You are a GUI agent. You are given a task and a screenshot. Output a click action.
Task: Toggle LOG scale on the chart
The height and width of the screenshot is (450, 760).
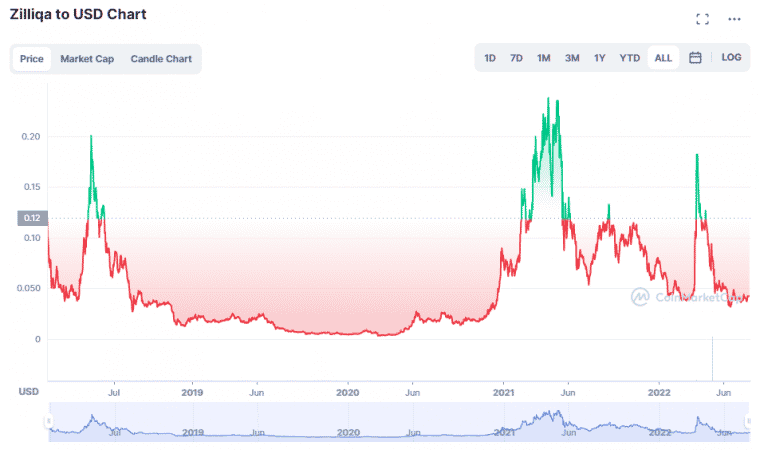(x=731, y=58)
